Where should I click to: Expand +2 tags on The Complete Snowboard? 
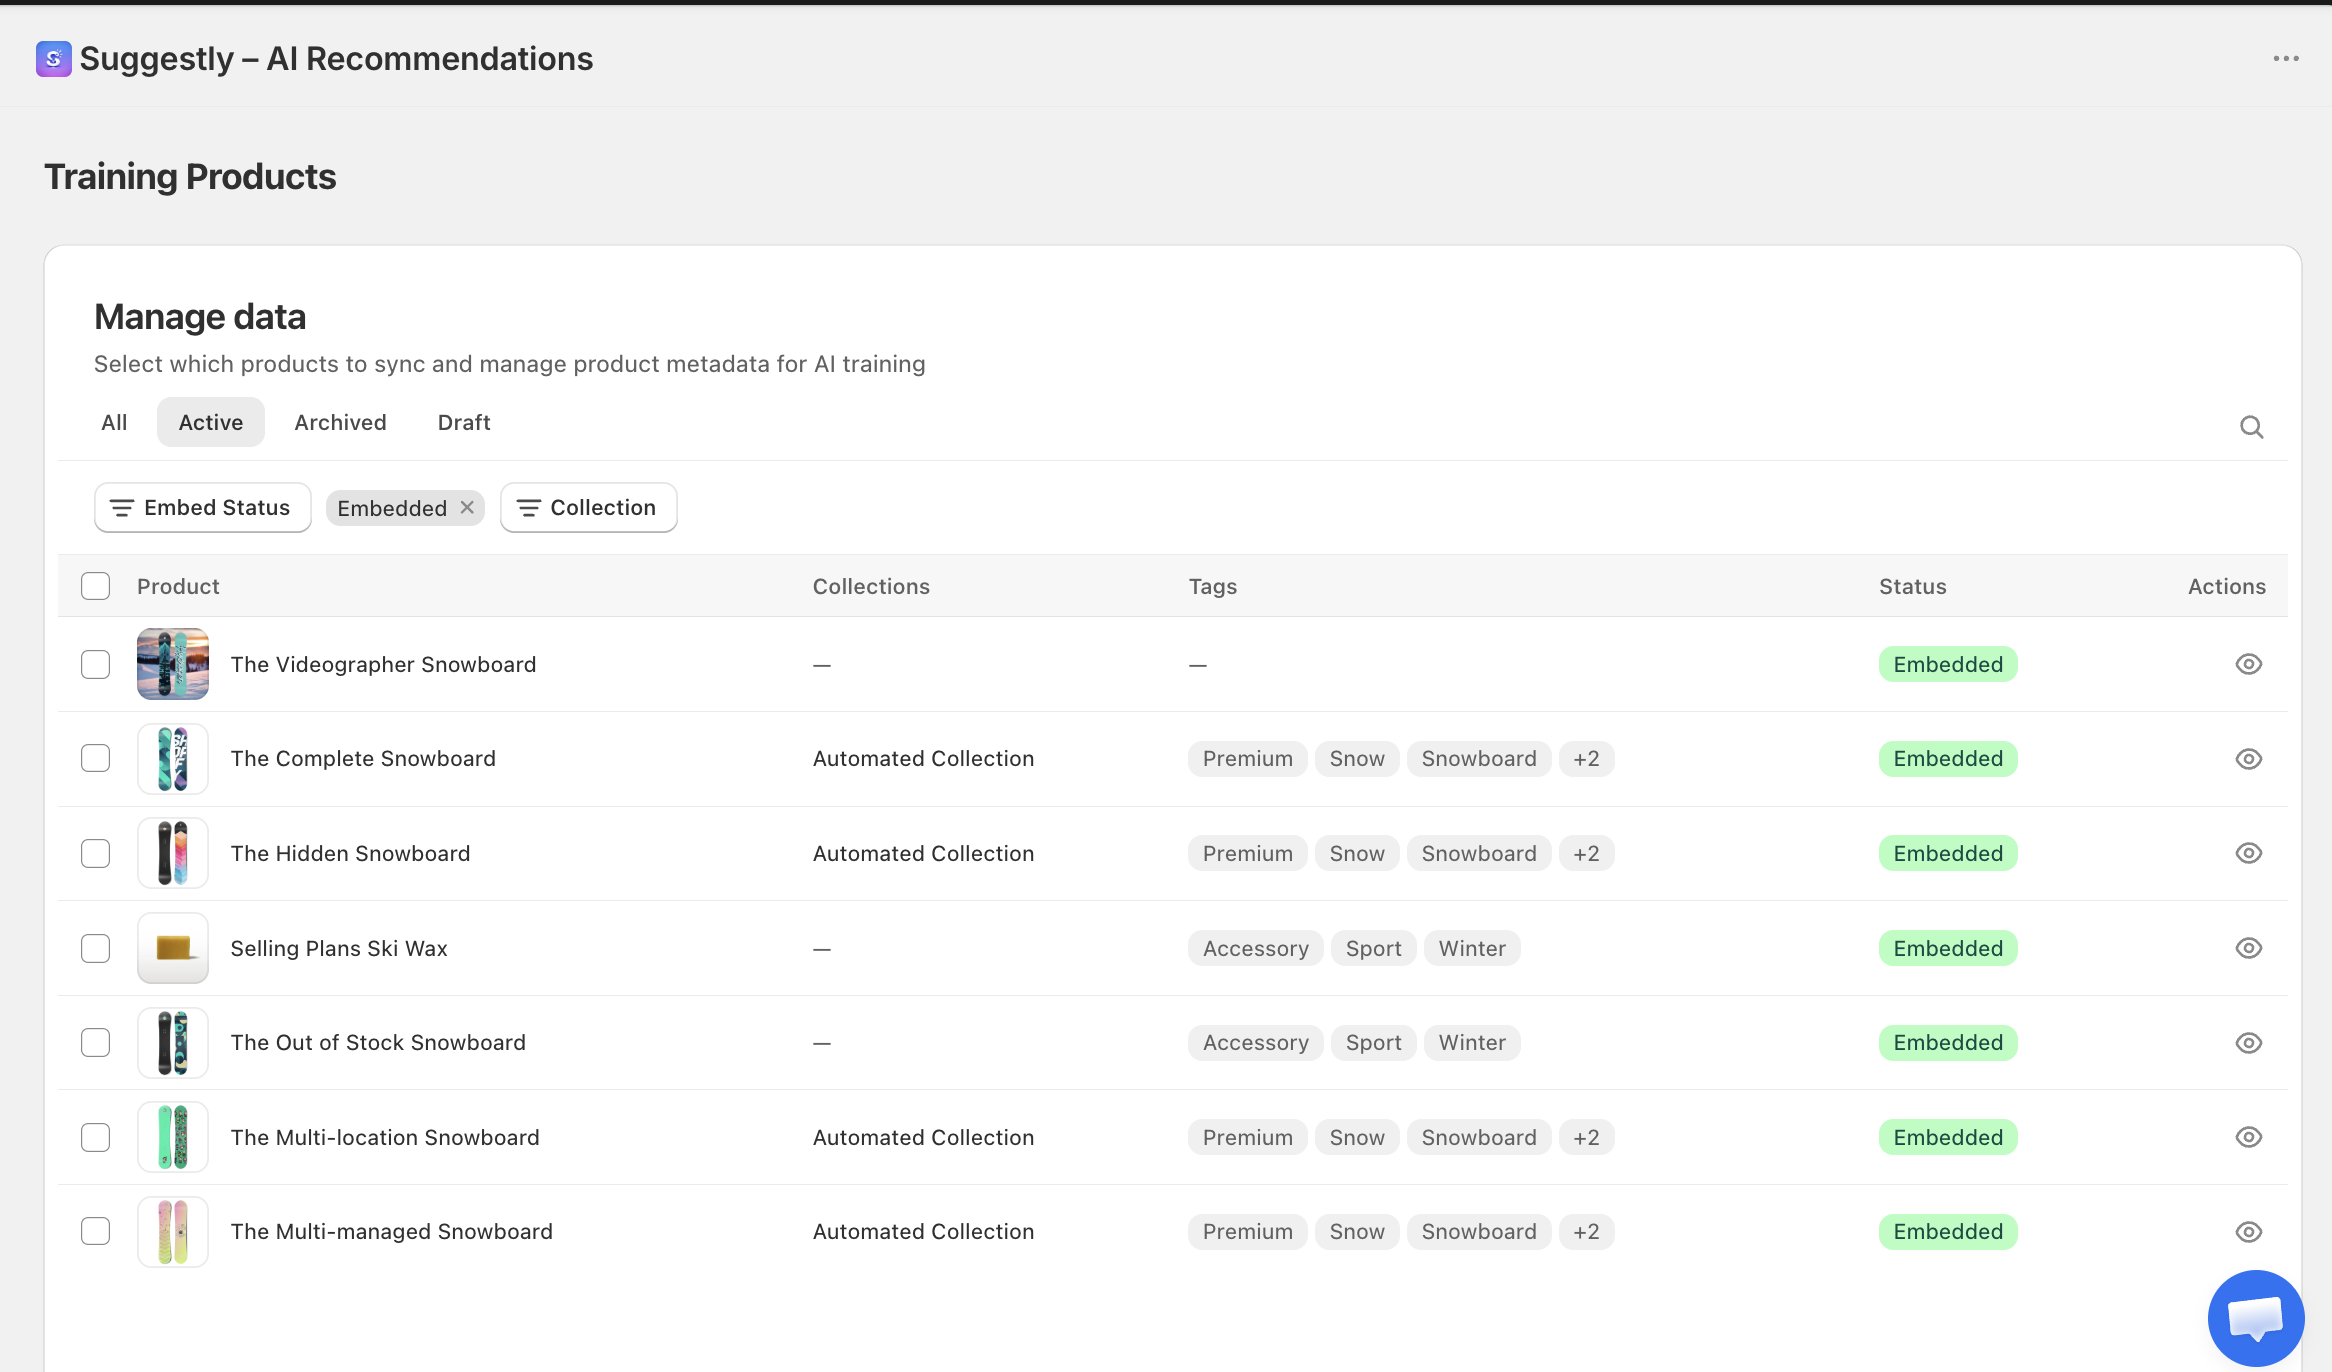click(x=1586, y=759)
